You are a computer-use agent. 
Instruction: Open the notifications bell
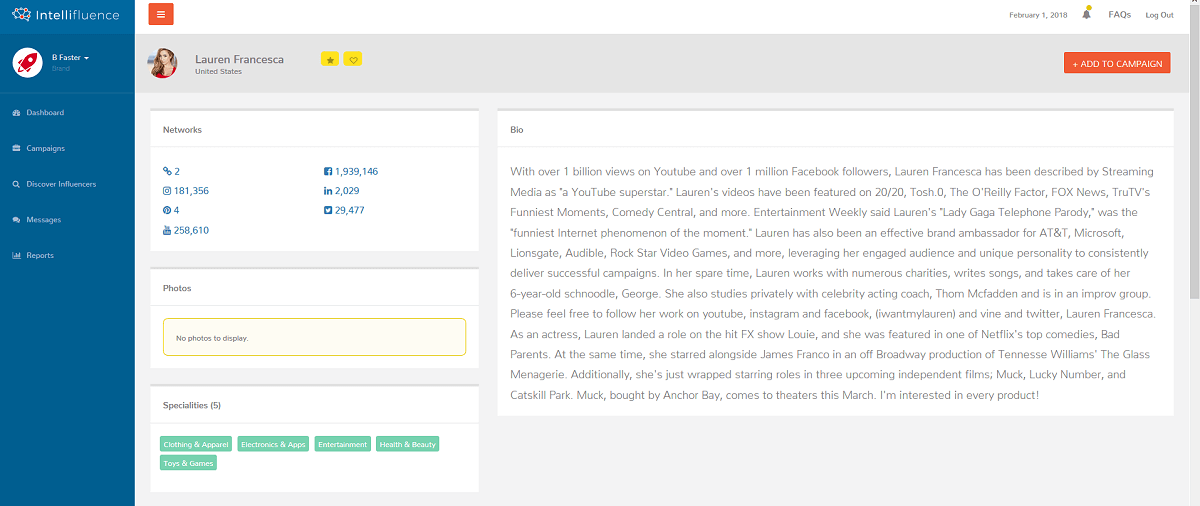1086,14
